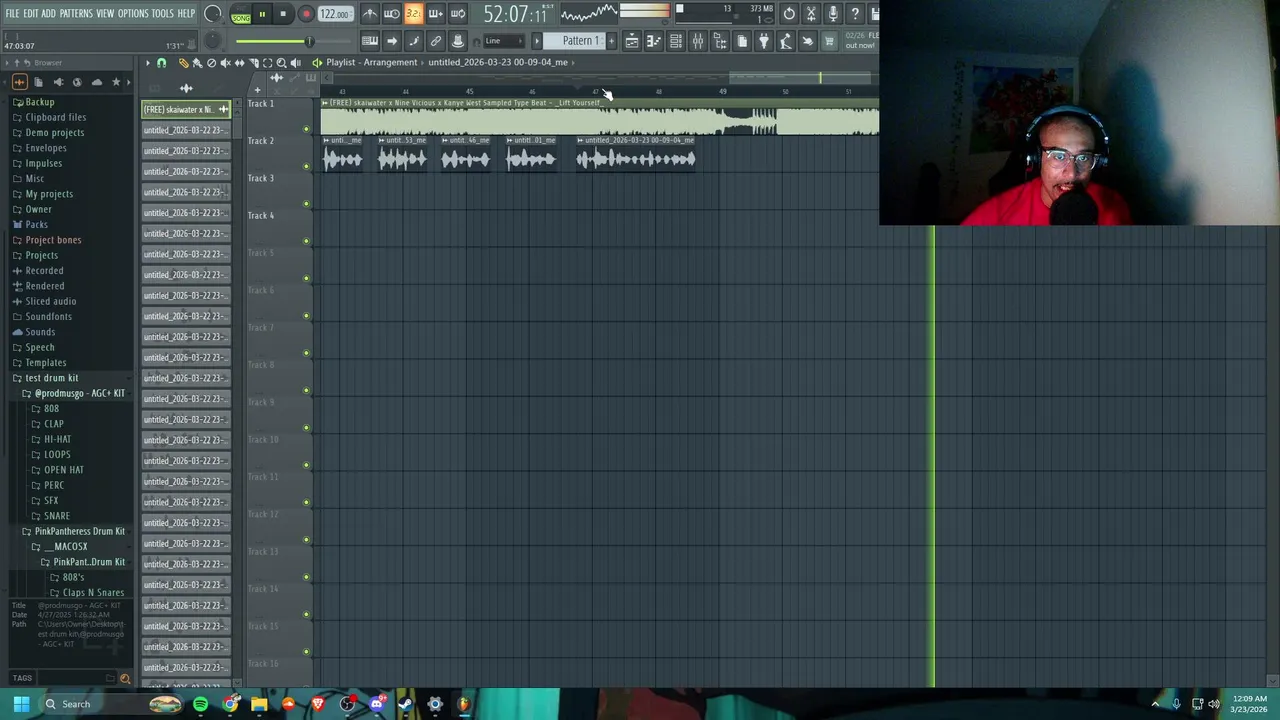Viewport: 1280px width, 720px height.
Task: Click Playlist - Arrangement breadcrumb label
Action: 371,62
